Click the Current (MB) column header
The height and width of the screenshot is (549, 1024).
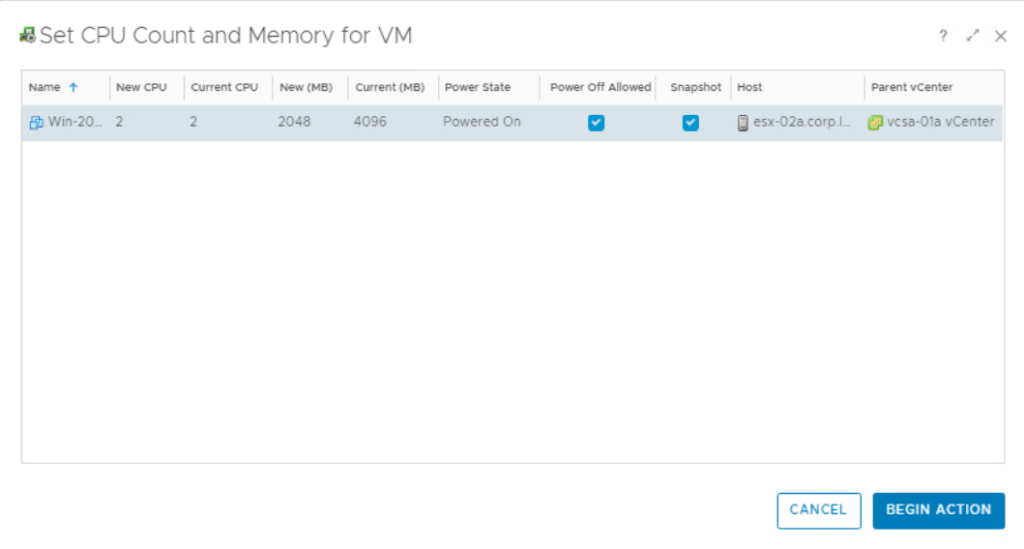[x=390, y=88]
